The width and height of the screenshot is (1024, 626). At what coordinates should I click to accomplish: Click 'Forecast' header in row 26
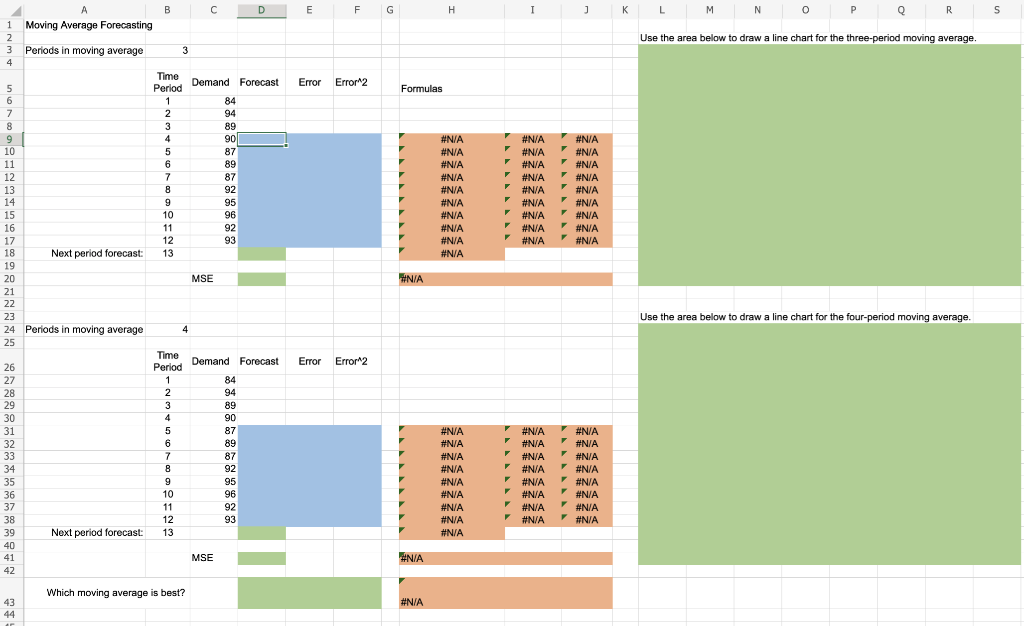(259, 361)
